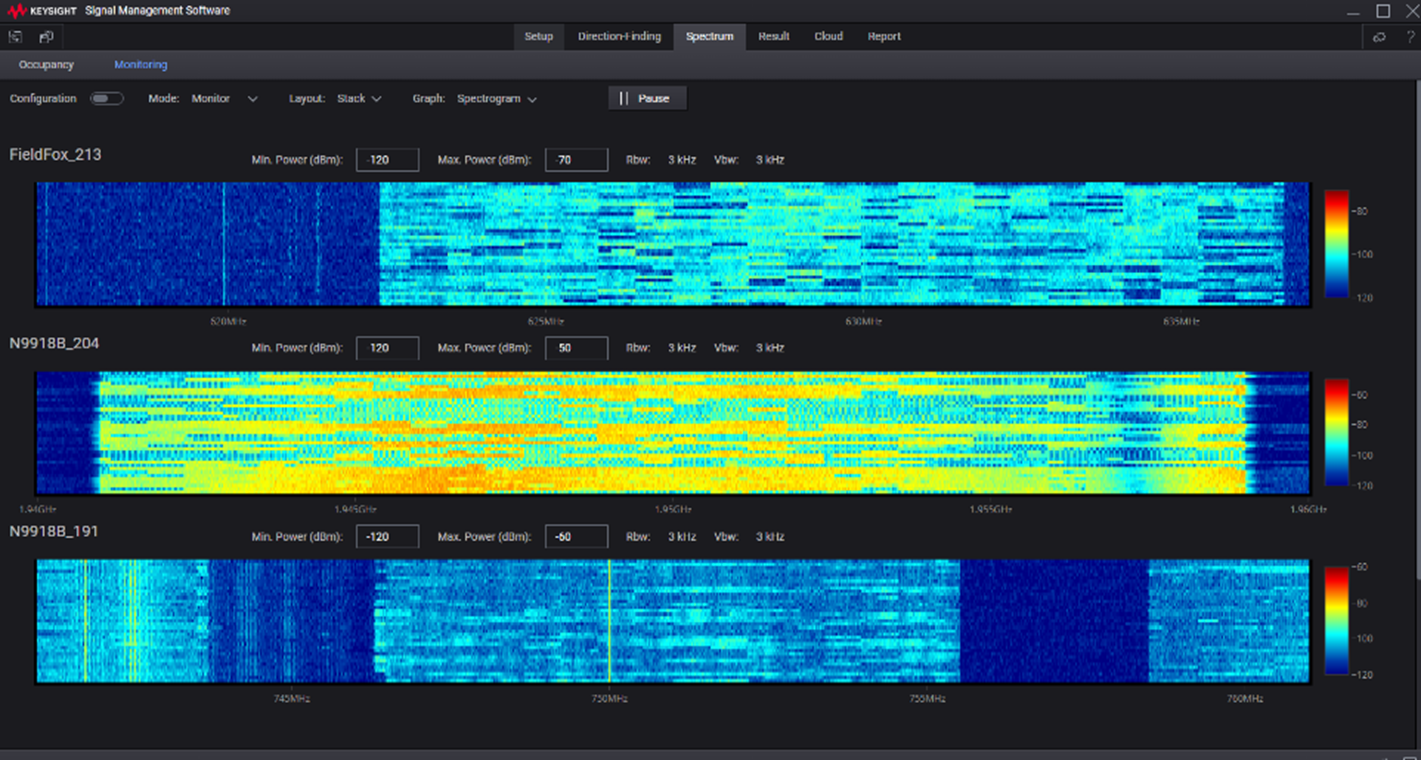
Task: Expand the Layout dropdown showing Stack
Action: (359, 99)
